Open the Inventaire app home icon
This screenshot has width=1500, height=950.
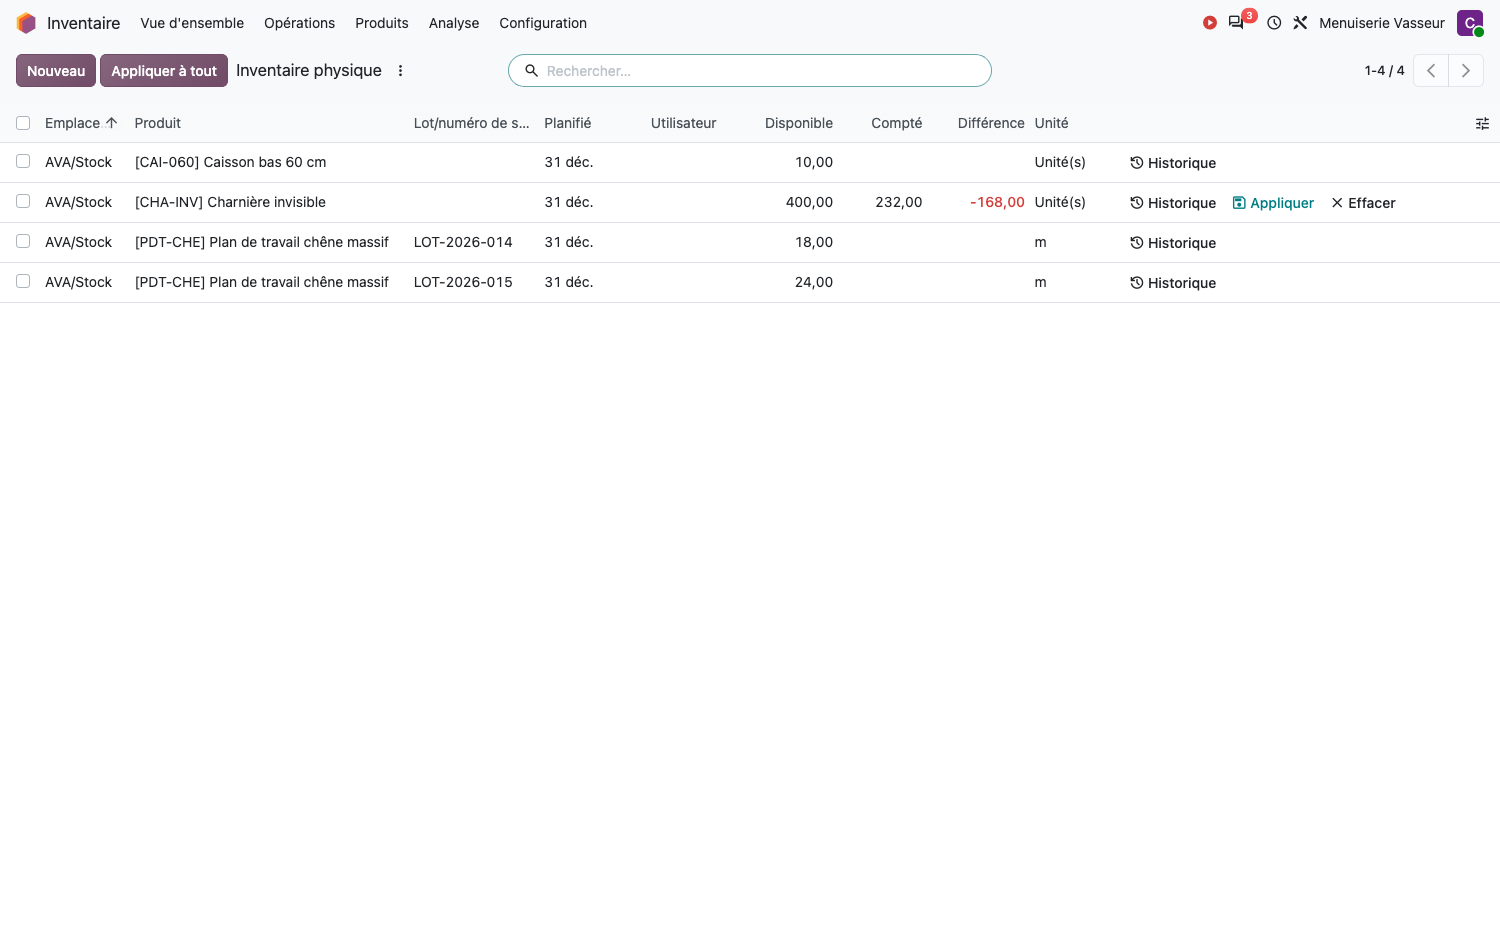(26, 23)
